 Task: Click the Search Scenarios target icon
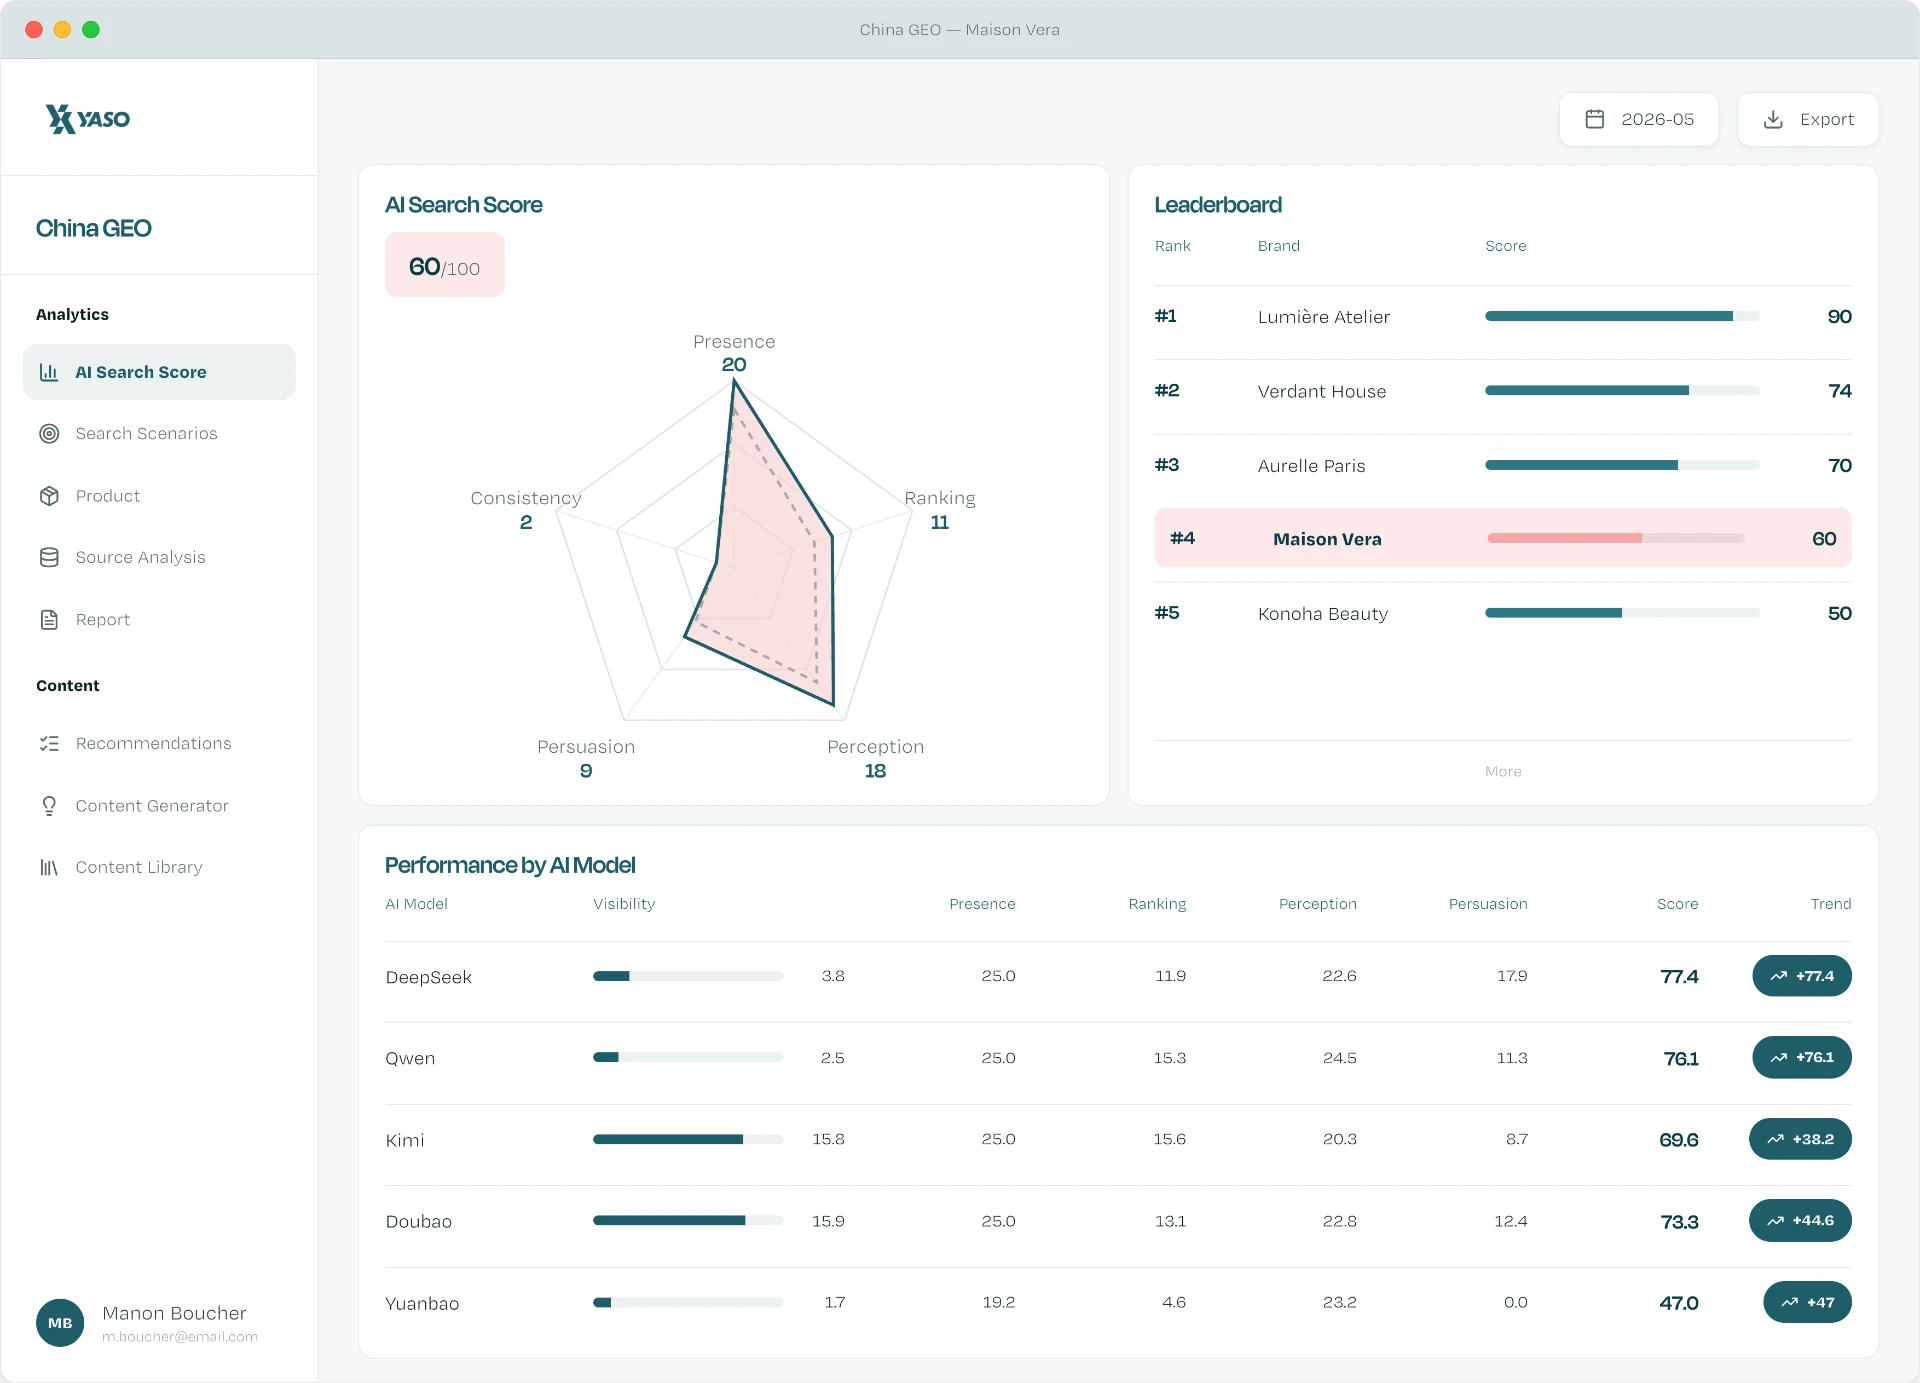coord(49,433)
